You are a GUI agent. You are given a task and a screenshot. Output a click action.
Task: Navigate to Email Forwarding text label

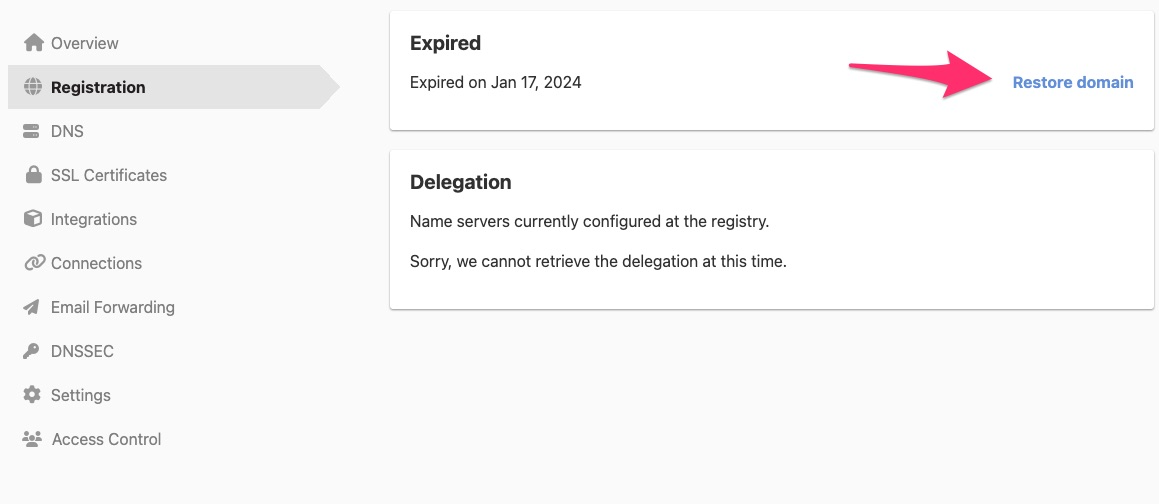click(113, 307)
